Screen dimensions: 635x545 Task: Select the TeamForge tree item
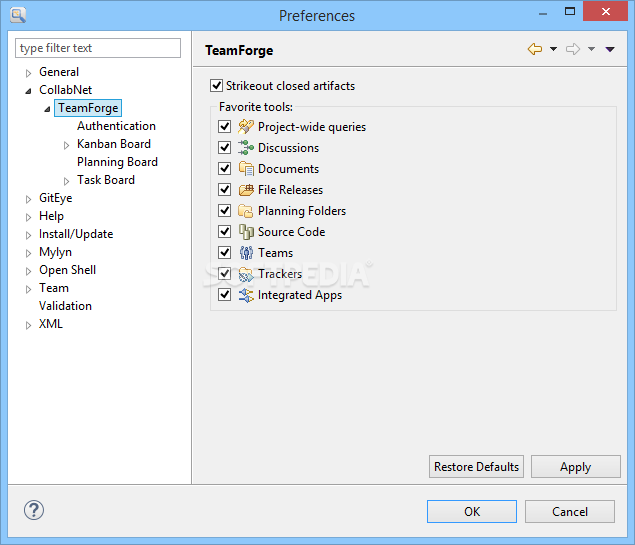(x=88, y=108)
